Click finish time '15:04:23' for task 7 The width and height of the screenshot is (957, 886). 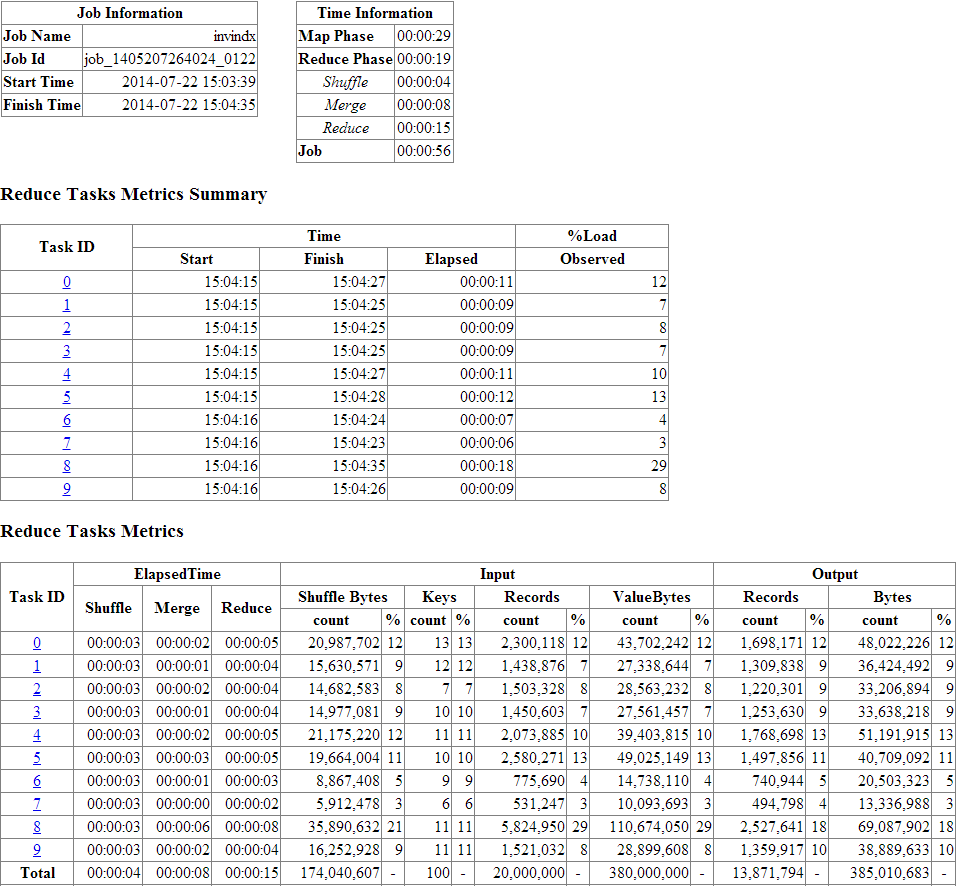359,443
